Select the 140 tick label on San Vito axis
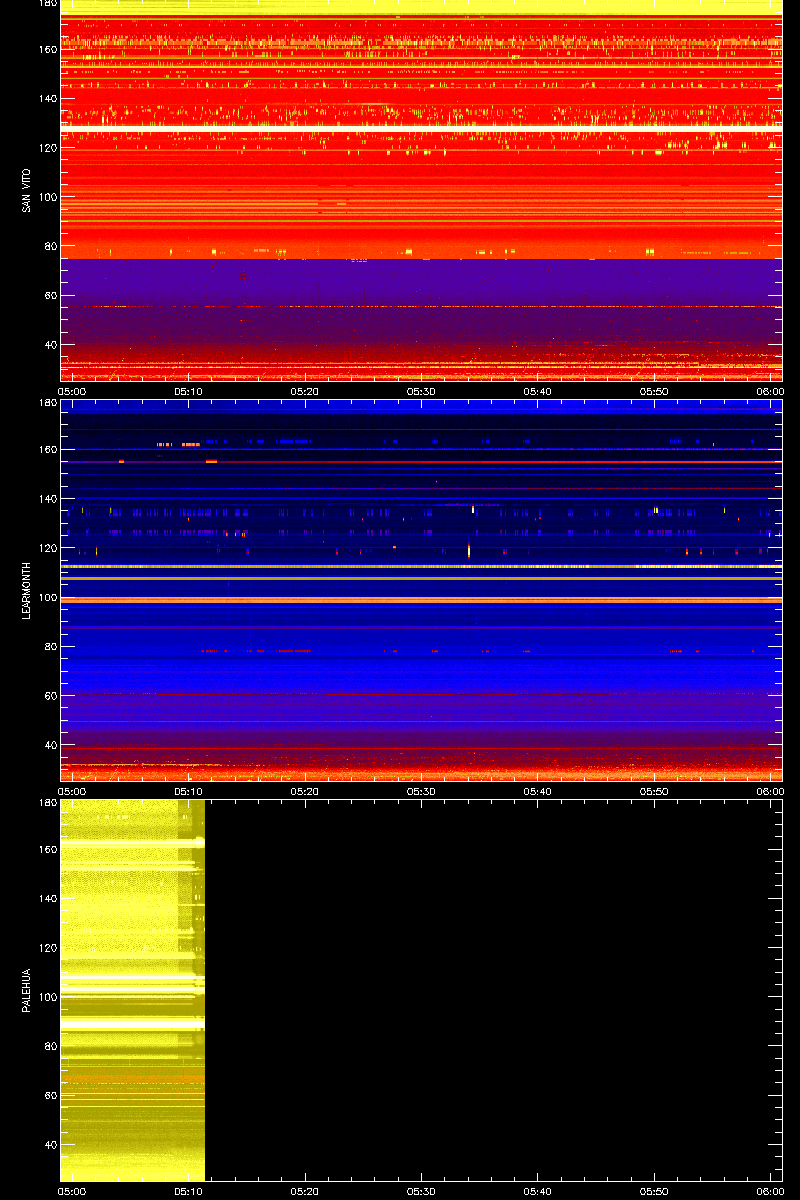Image resolution: width=800 pixels, height=1200 pixels. pyautogui.click(x=47, y=98)
